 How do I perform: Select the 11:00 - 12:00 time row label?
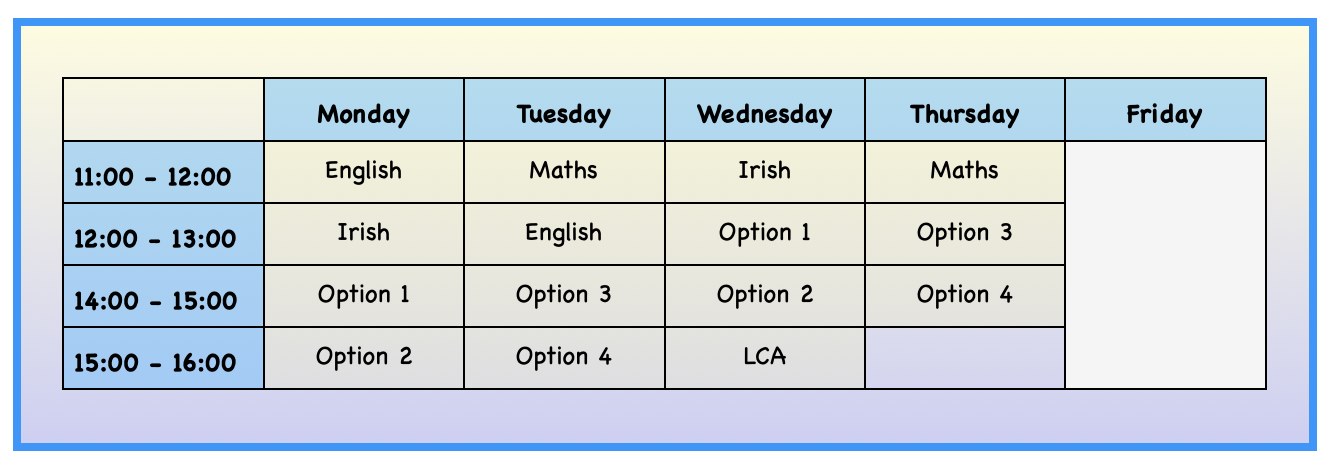164,172
